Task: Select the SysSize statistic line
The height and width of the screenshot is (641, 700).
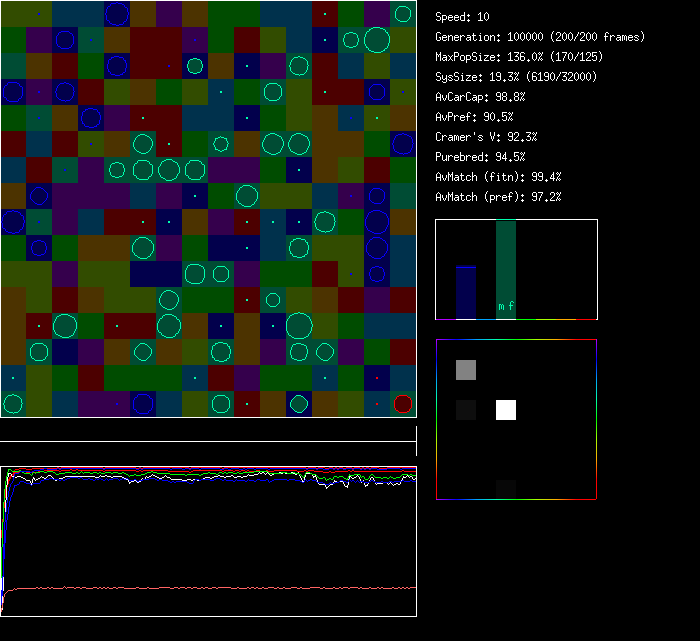Action: pyautogui.click(x=516, y=77)
